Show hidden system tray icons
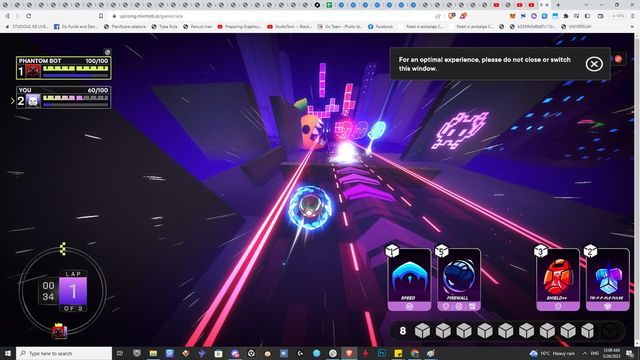This screenshot has height=360, width=640. coord(585,353)
